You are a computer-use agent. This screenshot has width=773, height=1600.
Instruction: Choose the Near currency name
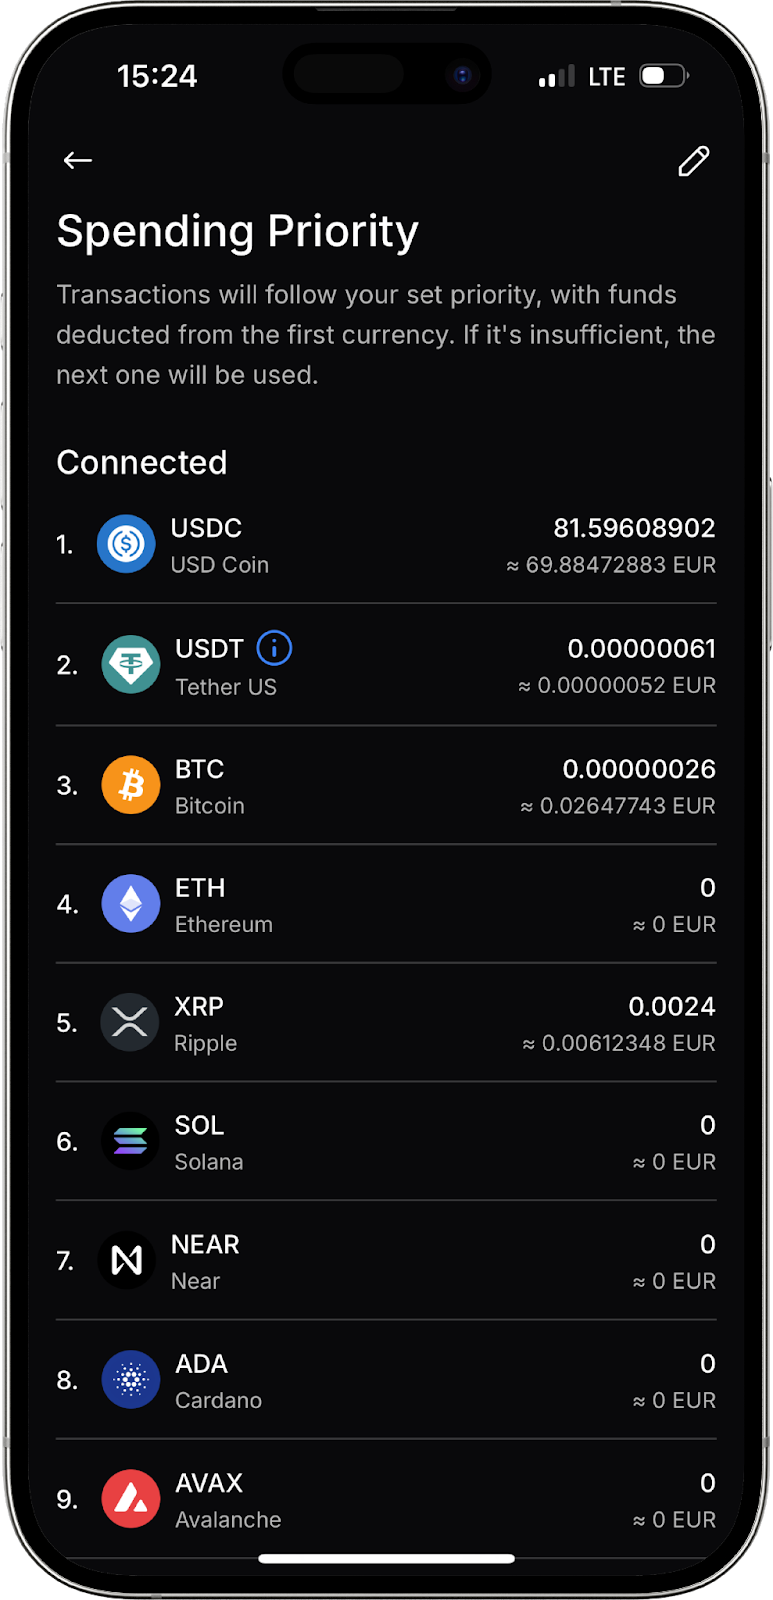(x=195, y=1281)
